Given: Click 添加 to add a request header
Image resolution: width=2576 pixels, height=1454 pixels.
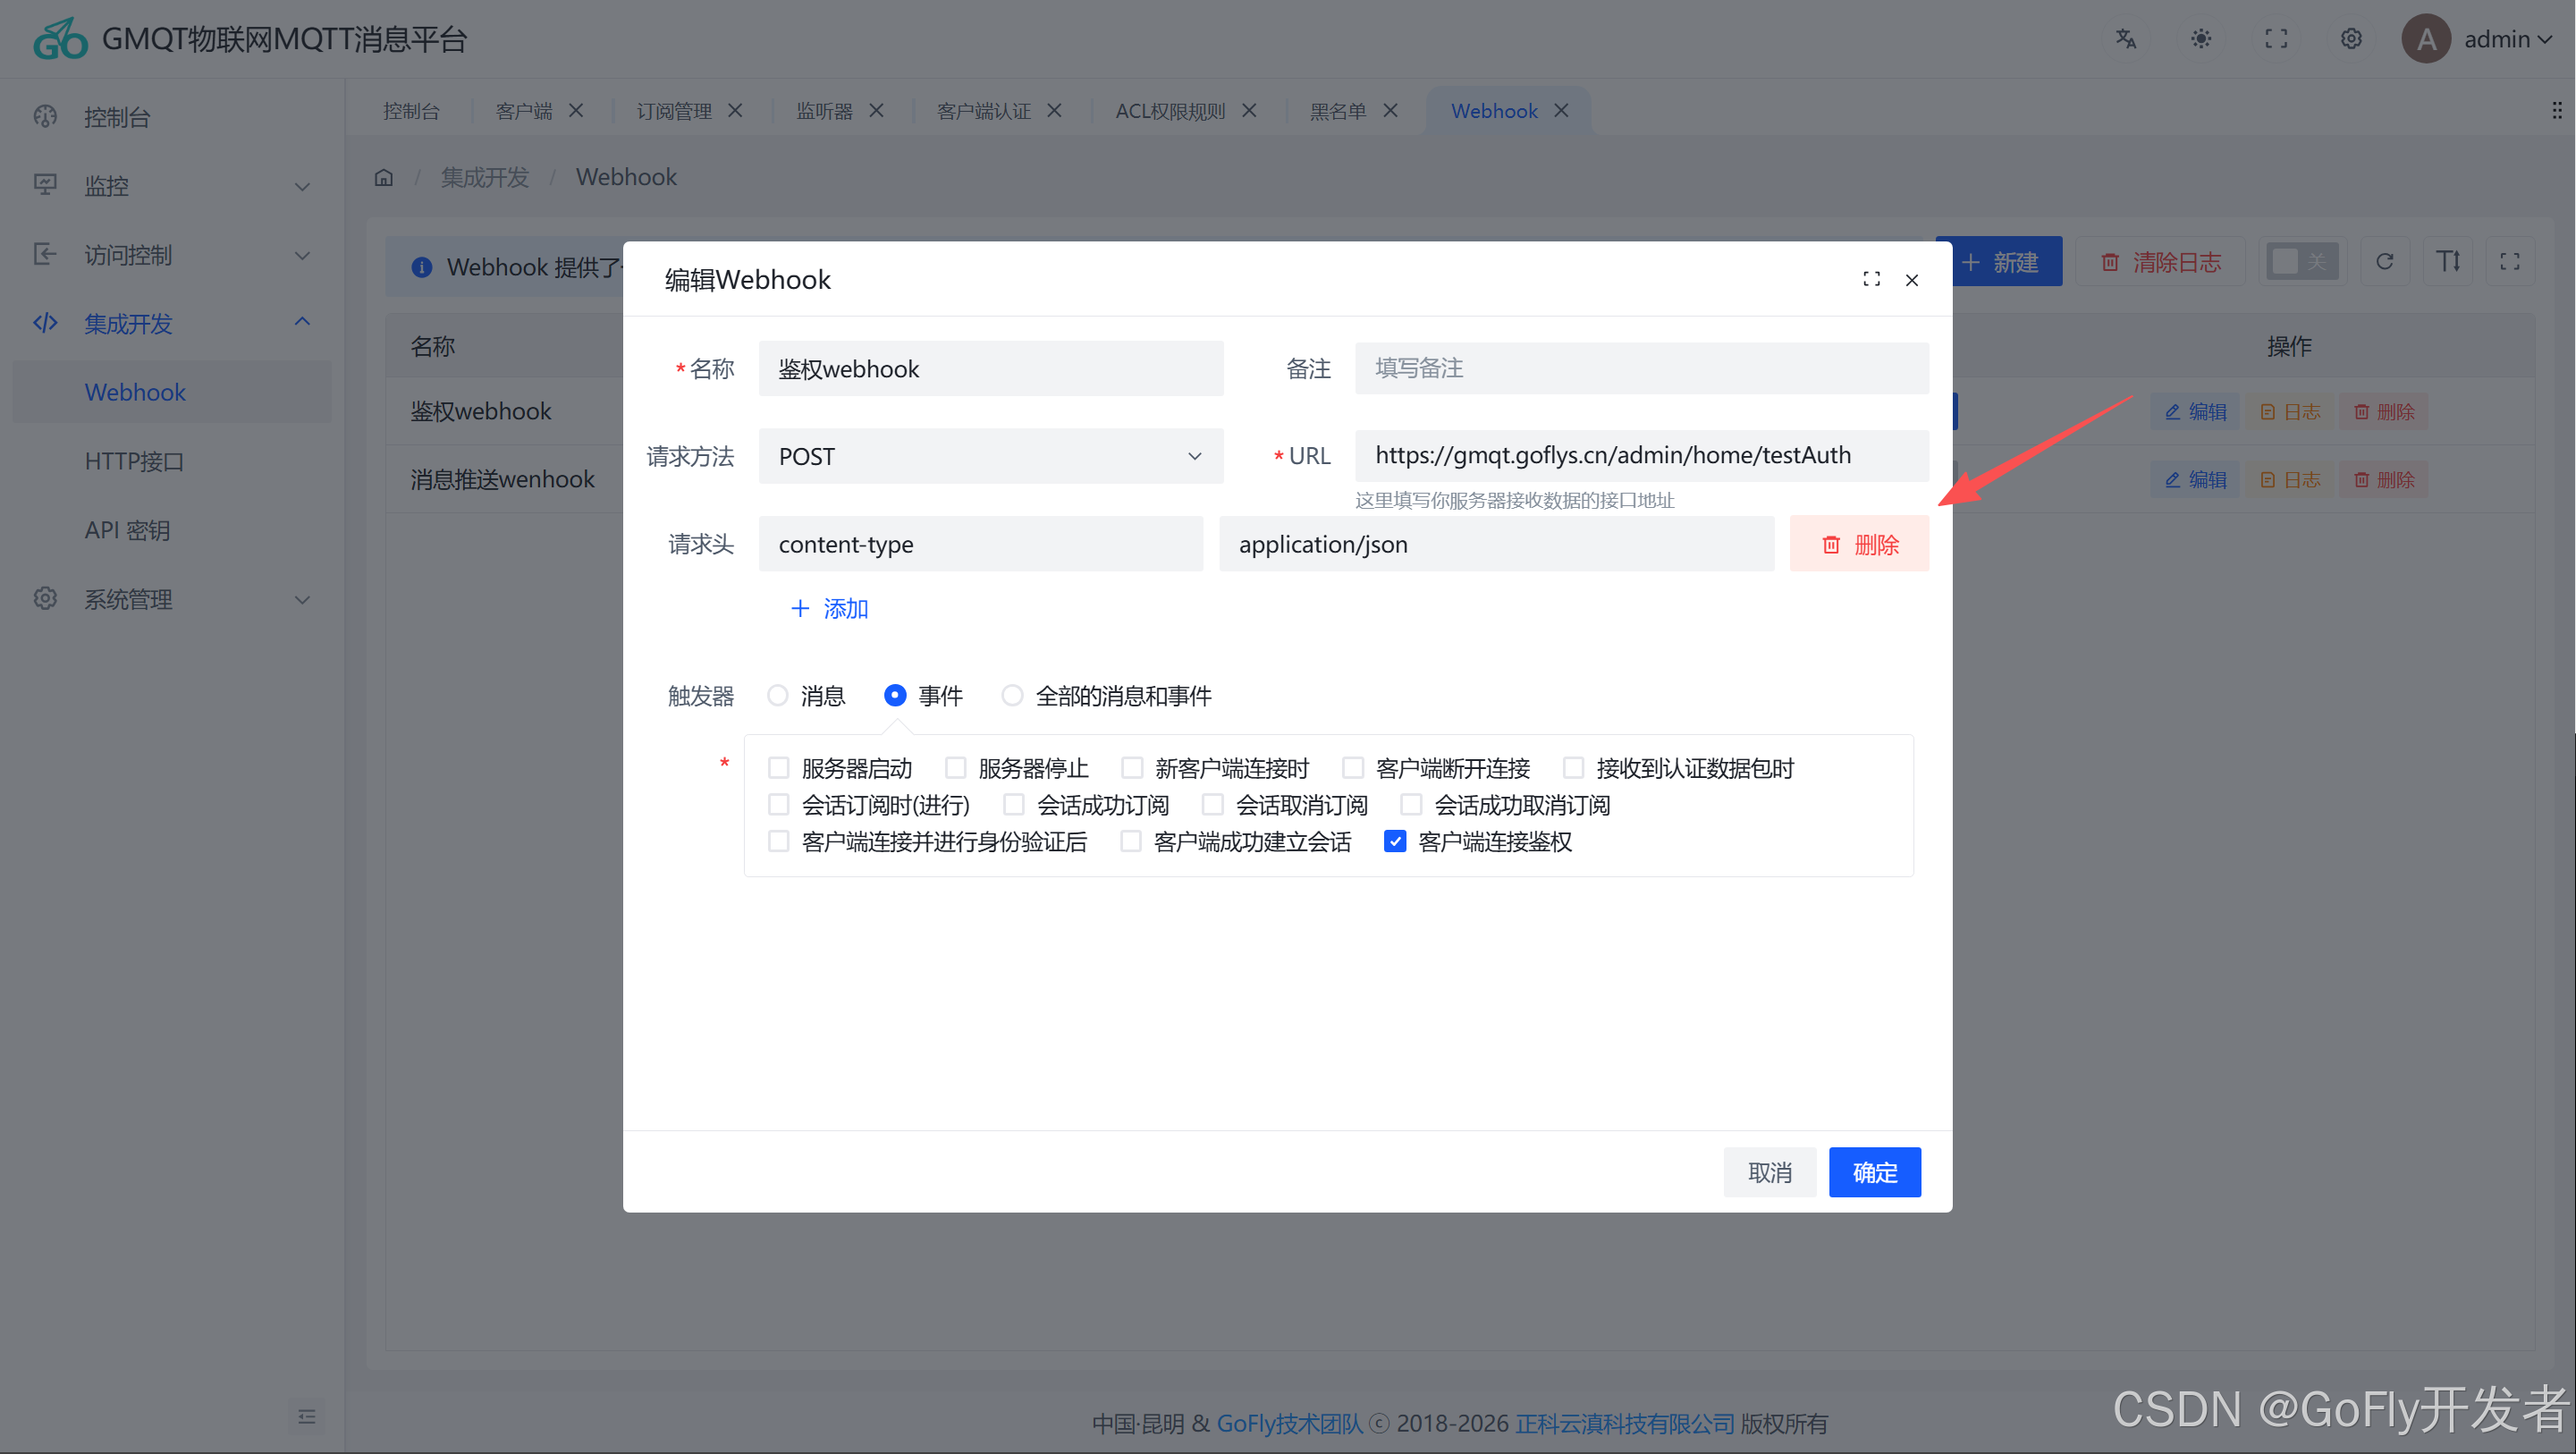Looking at the screenshot, I should tap(829, 609).
